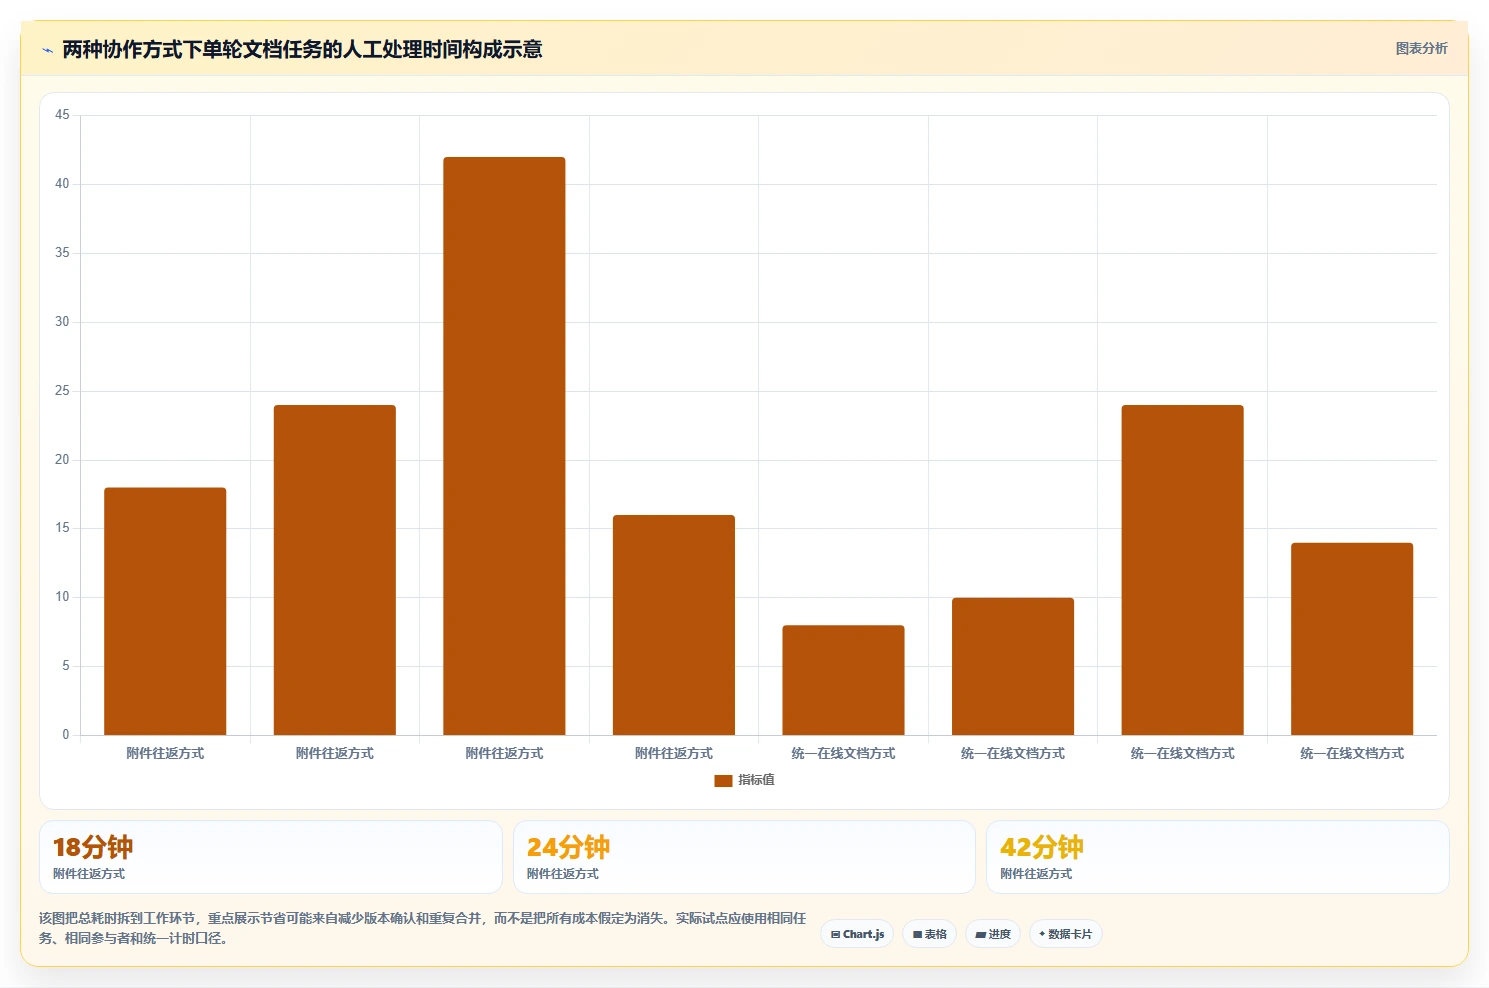Open the 42分钟 data card
This screenshot has height=988, width=1489.
coord(1217,857)
